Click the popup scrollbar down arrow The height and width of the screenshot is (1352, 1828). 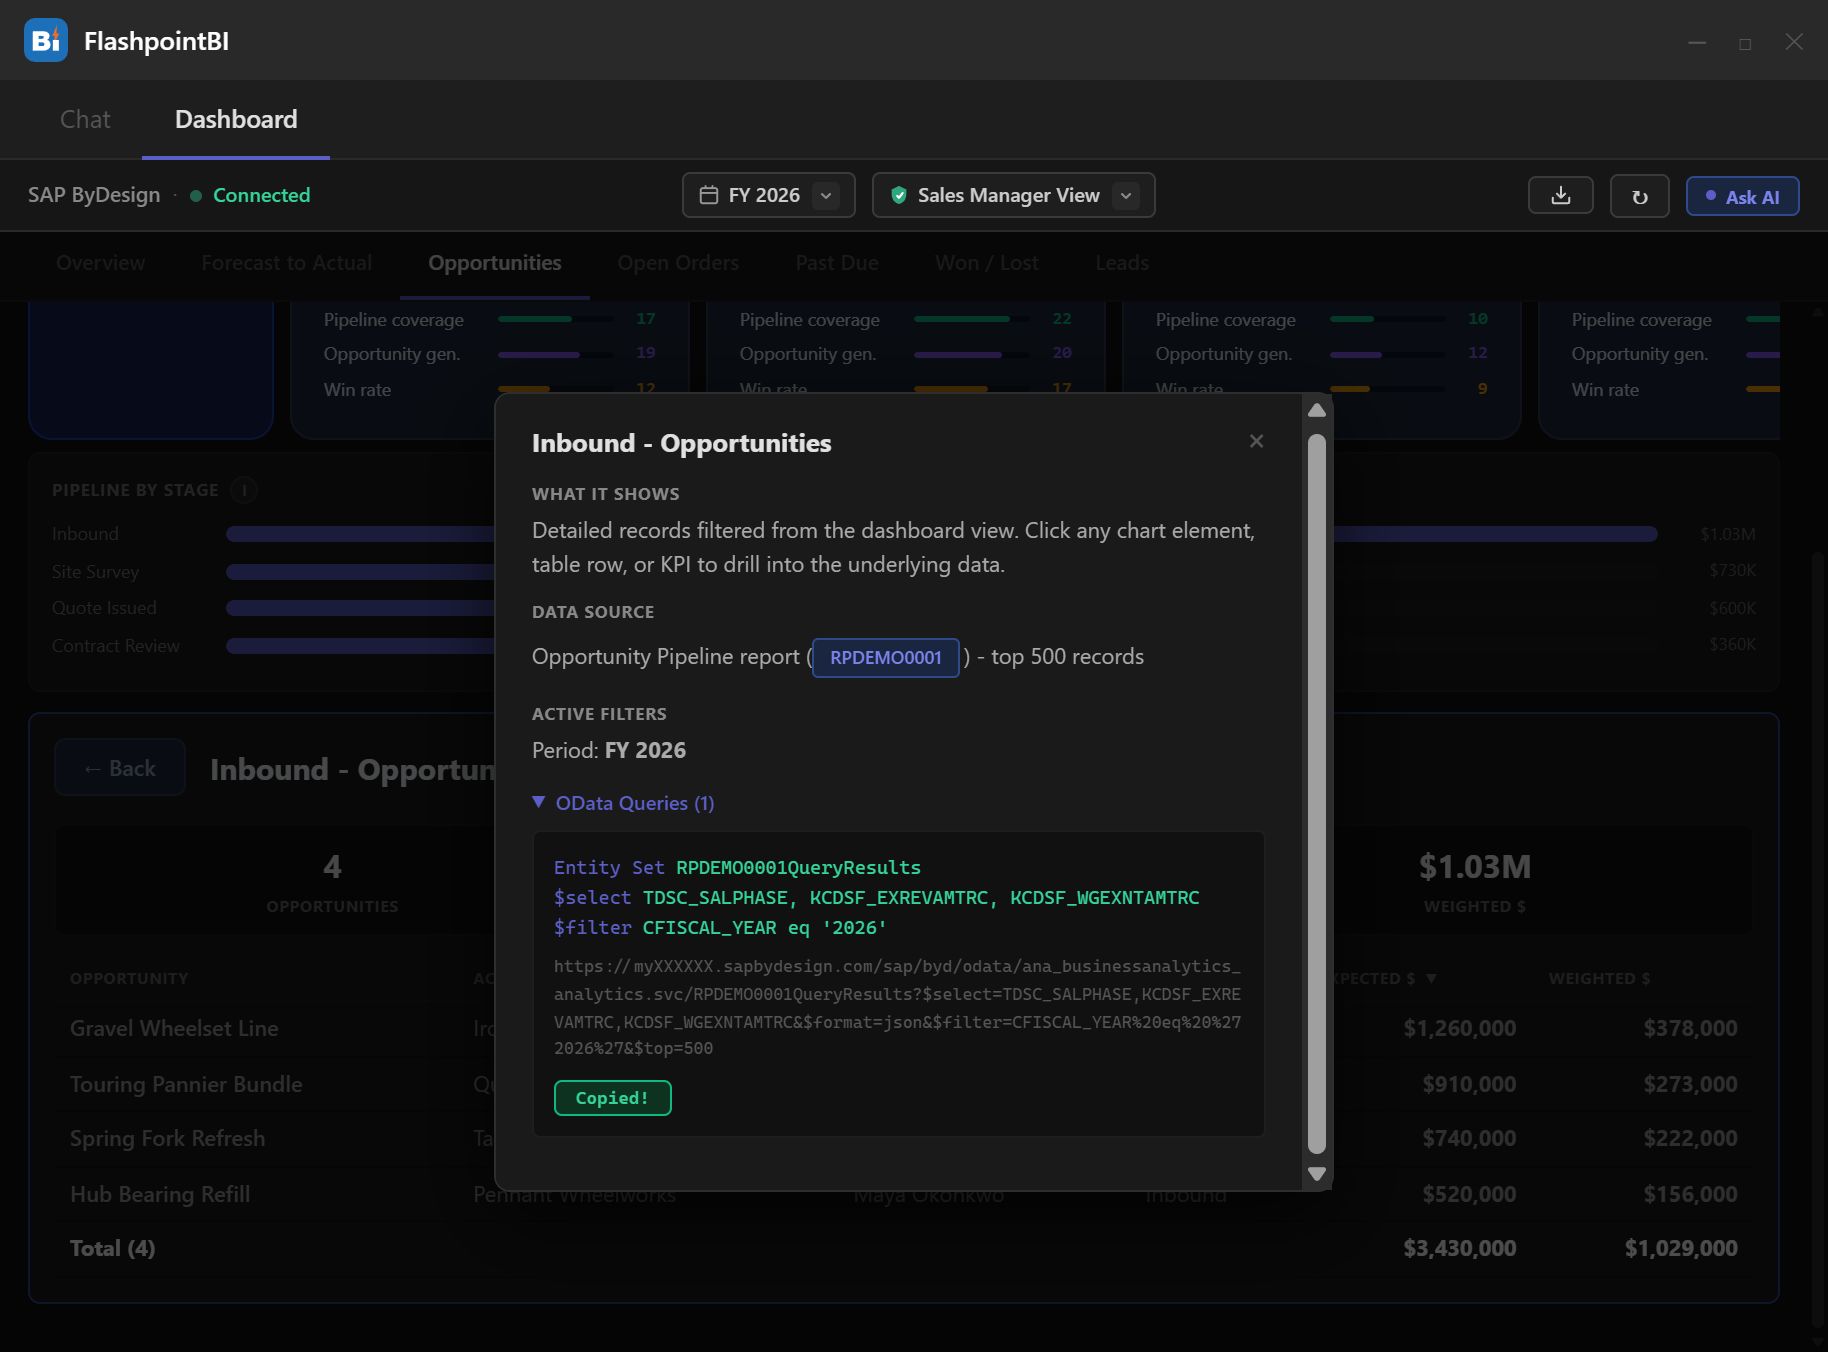pyautogui.click(x=1316, y=1174)
